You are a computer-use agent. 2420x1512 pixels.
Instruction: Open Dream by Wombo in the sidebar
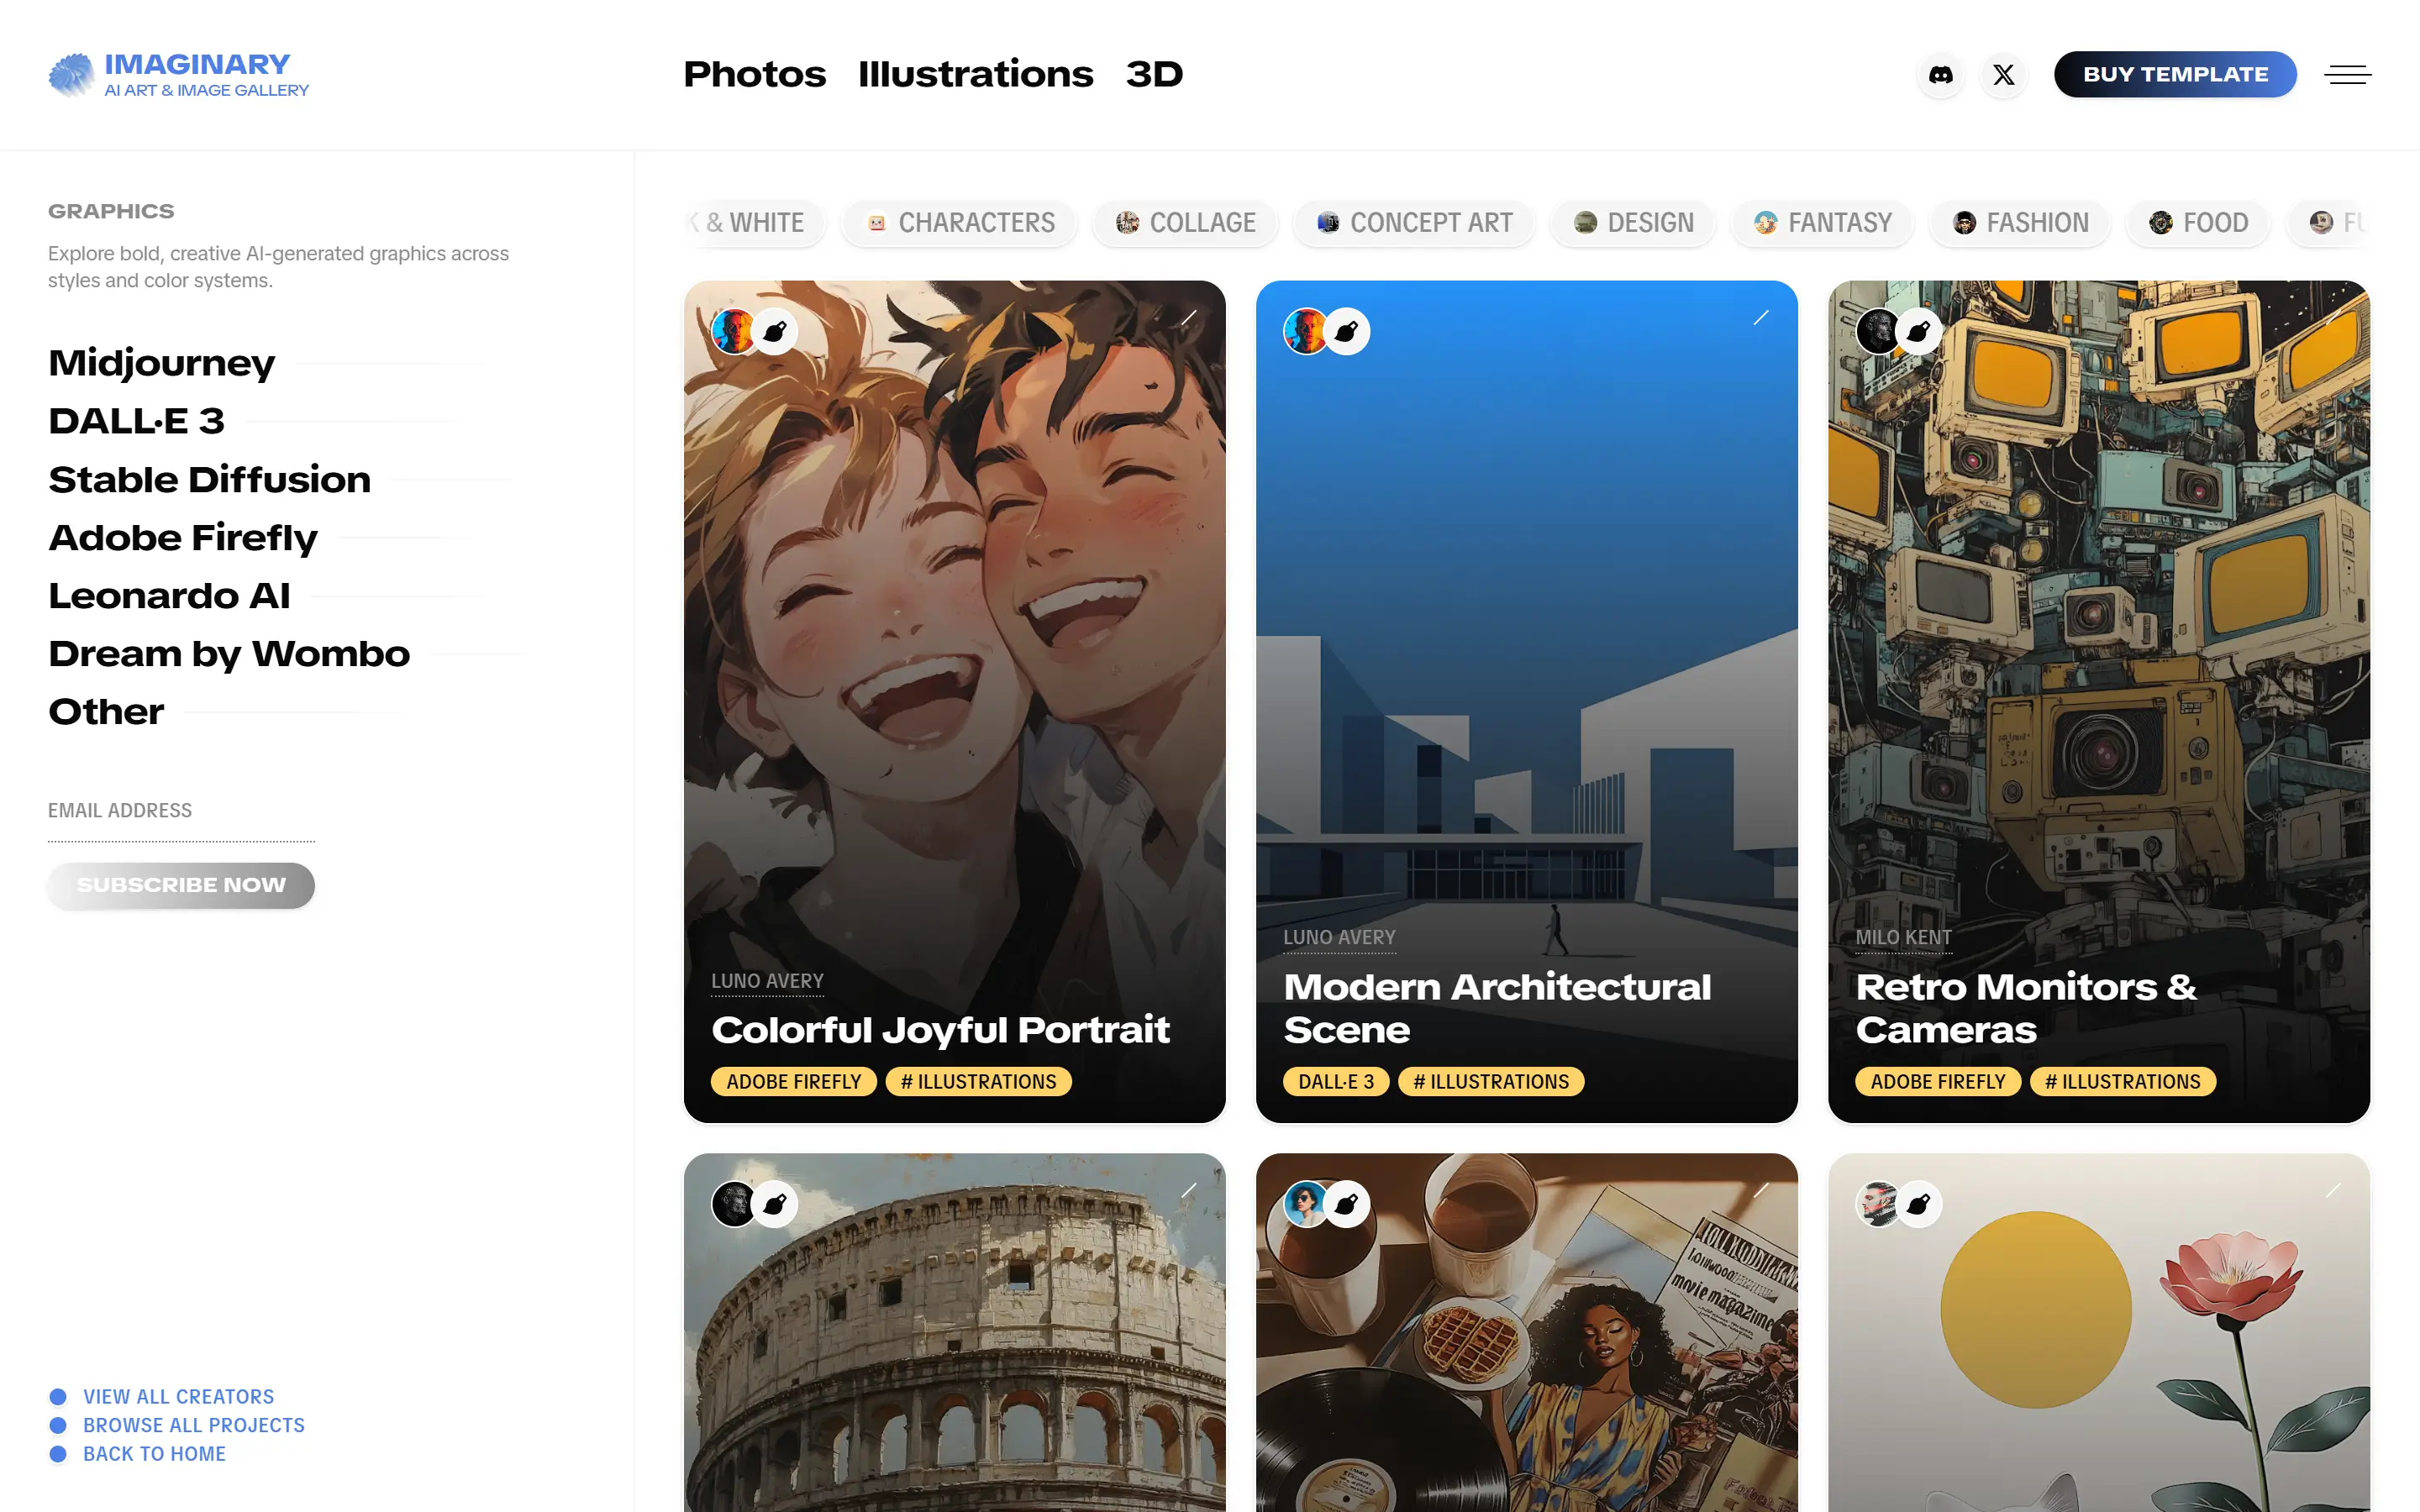point(229,653)
